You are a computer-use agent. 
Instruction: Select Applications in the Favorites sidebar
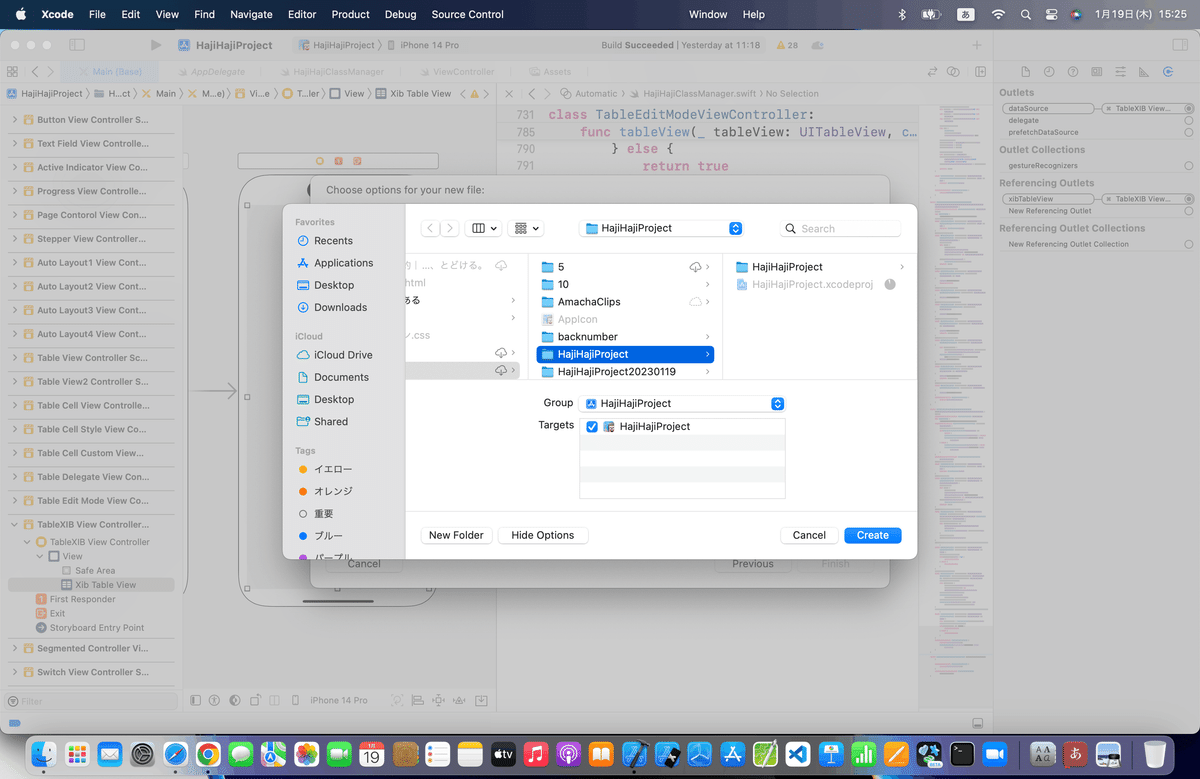343,263
